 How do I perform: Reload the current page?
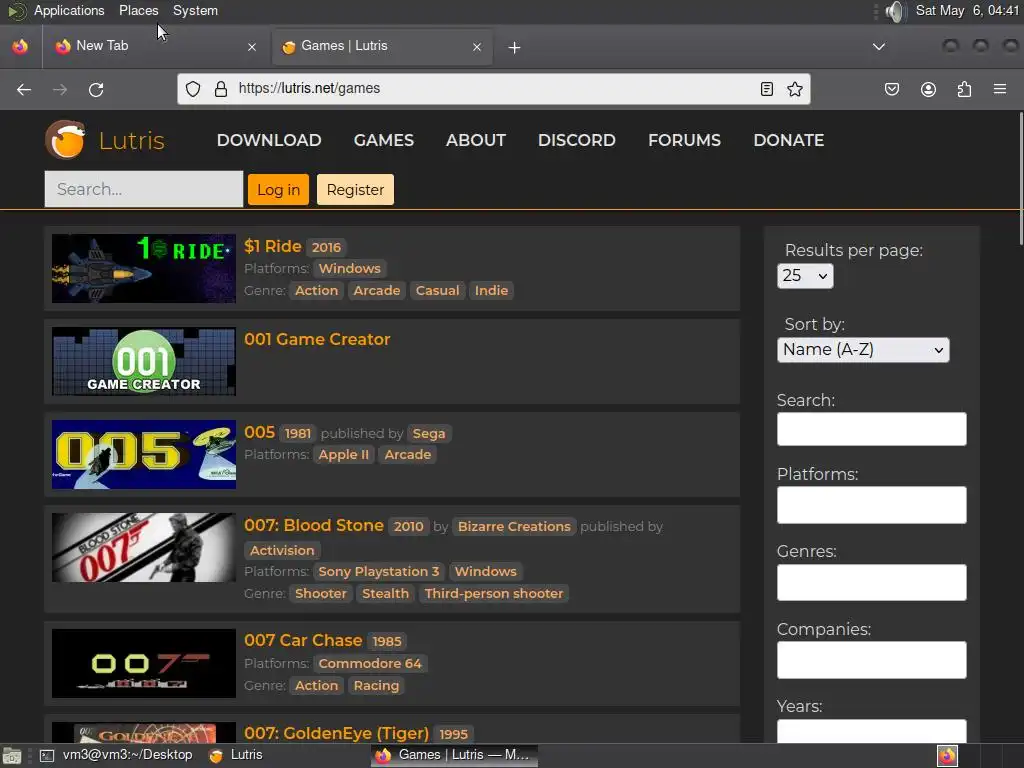[96, 89]
